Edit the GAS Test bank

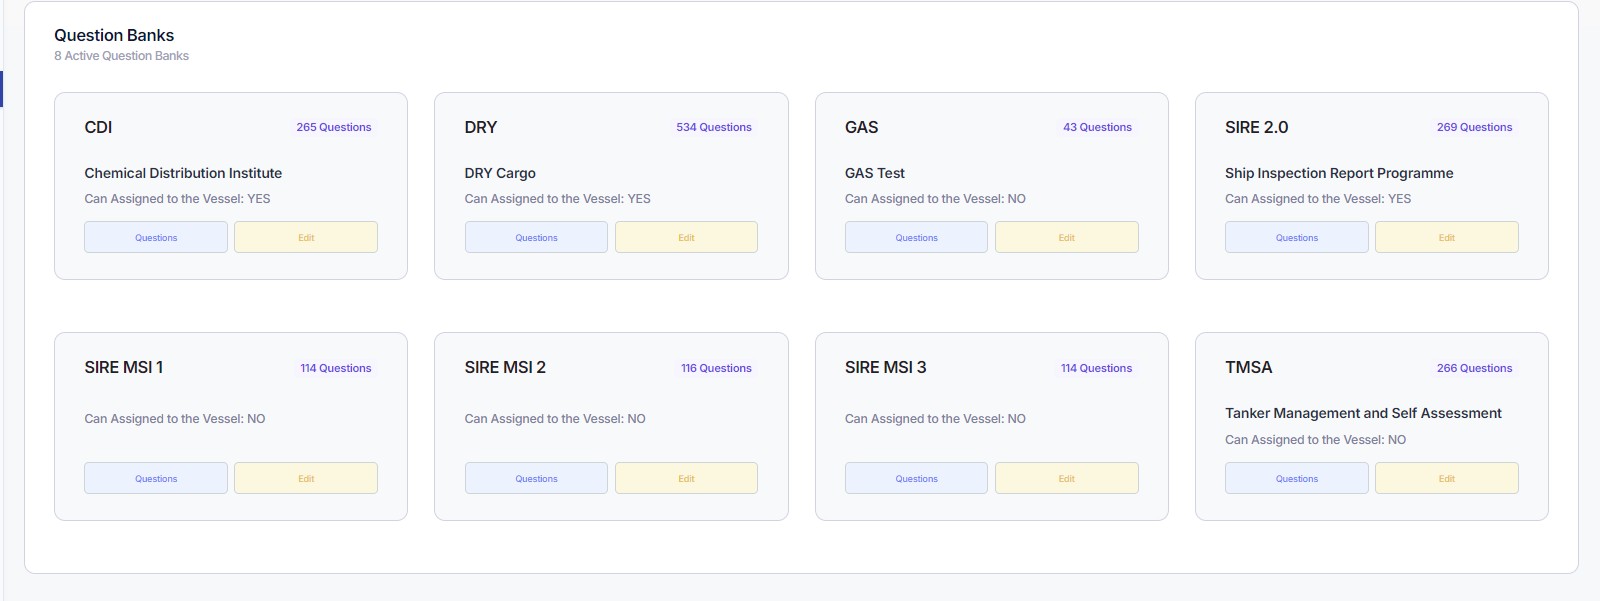pos(1066,238)
